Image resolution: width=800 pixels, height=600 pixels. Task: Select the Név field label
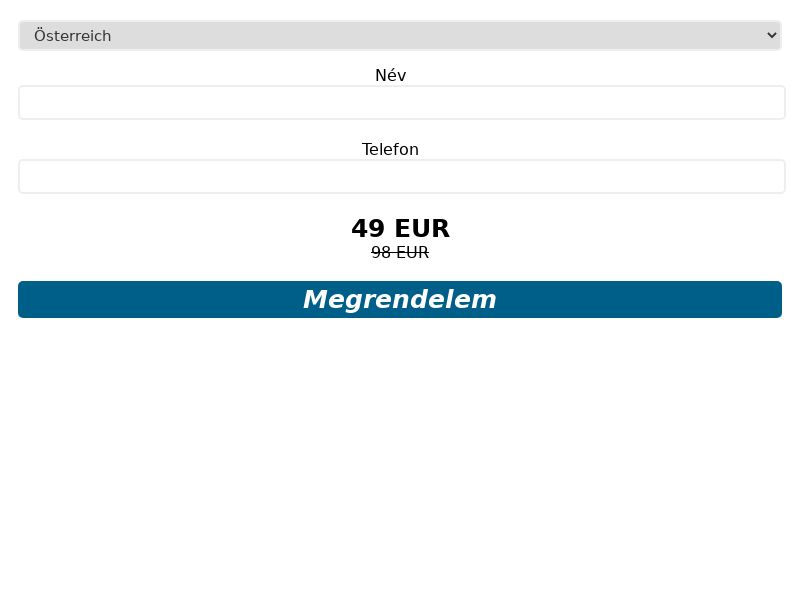[x=390, y=75]
